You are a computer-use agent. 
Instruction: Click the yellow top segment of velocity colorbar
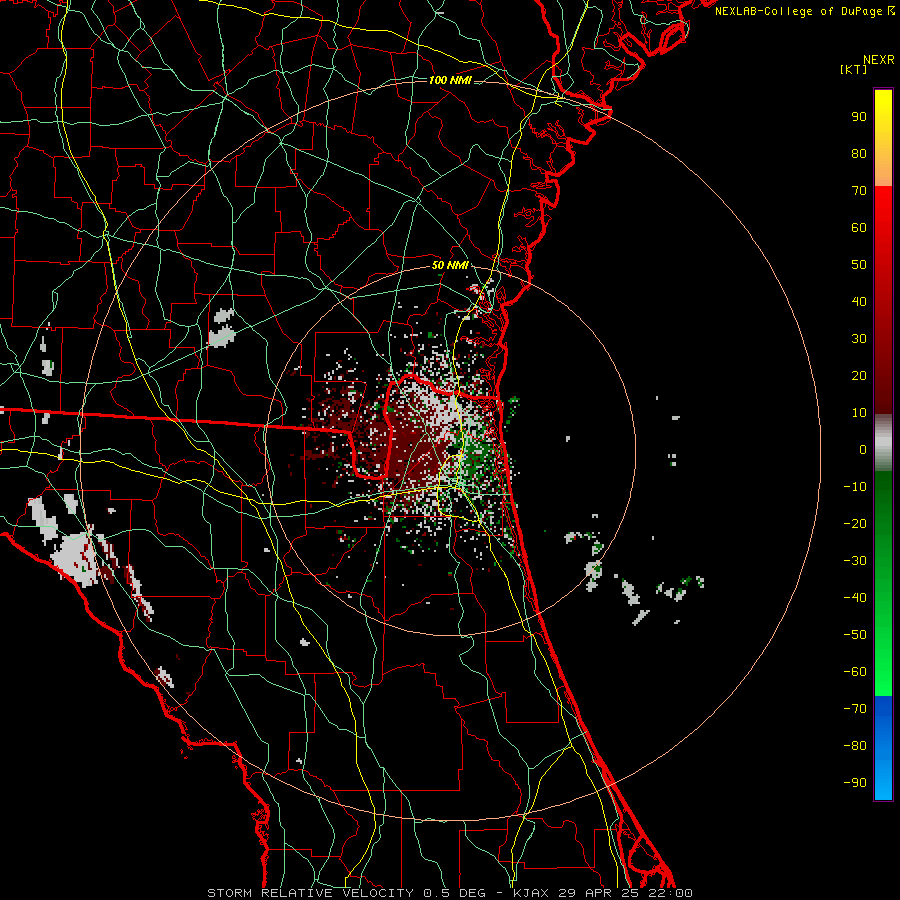pos(883,138)
